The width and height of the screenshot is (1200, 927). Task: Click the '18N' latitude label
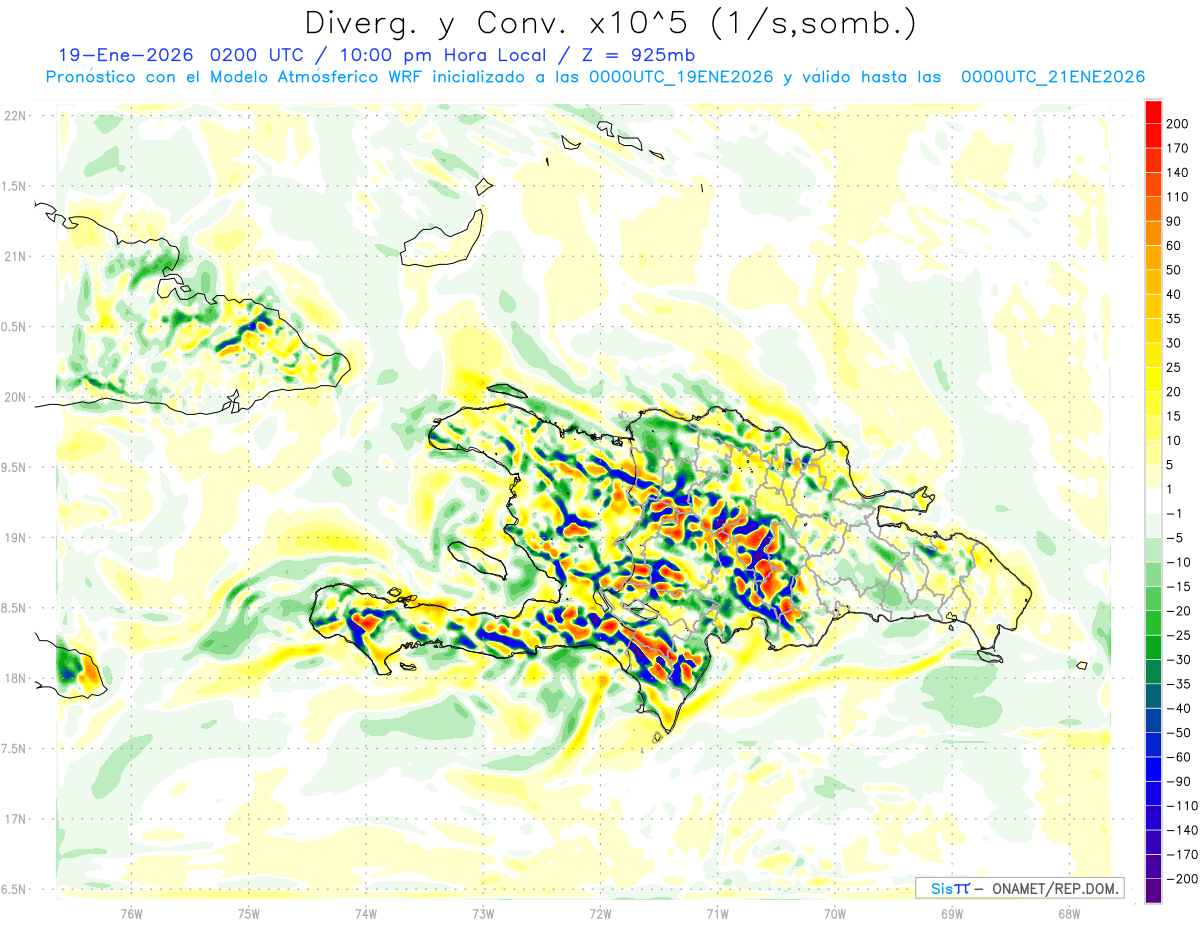click(x=15, y=678)
